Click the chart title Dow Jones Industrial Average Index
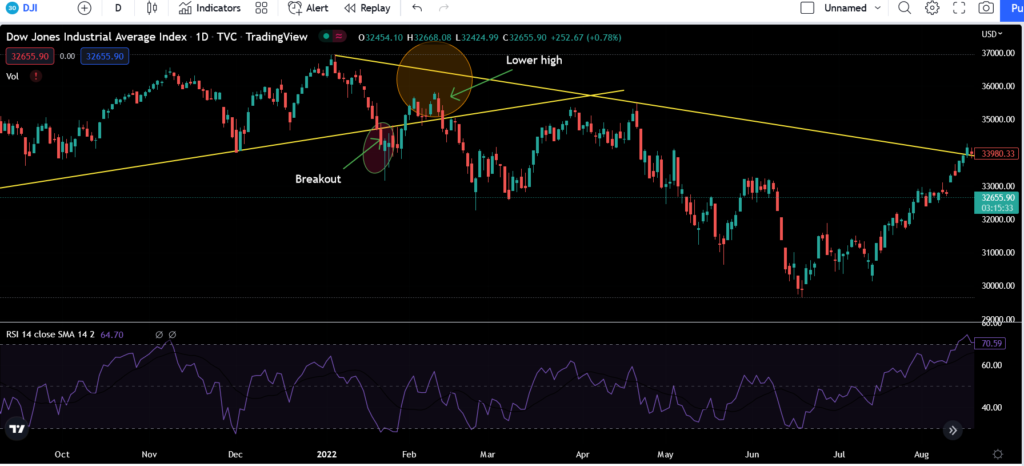 point(97,37)
